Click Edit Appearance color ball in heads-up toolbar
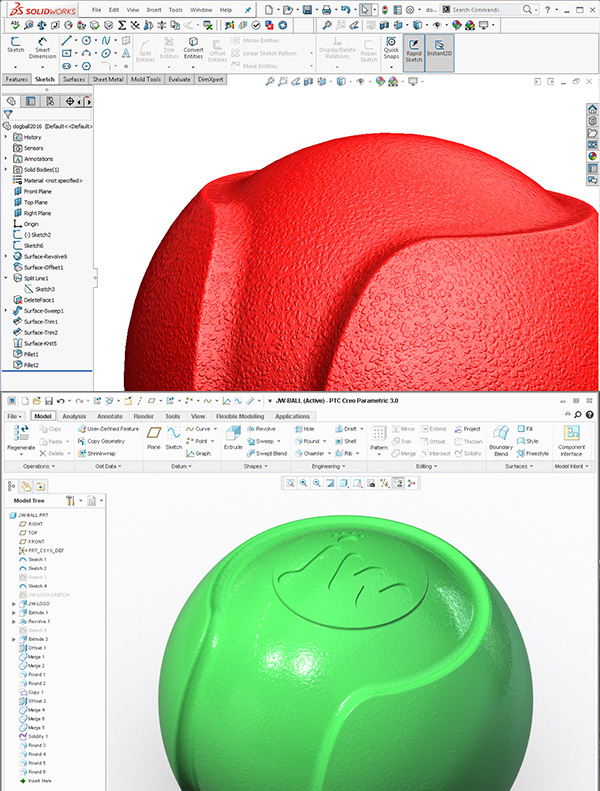Image resolution: width=600 pixels, height=791 pixels. (380, 81)
